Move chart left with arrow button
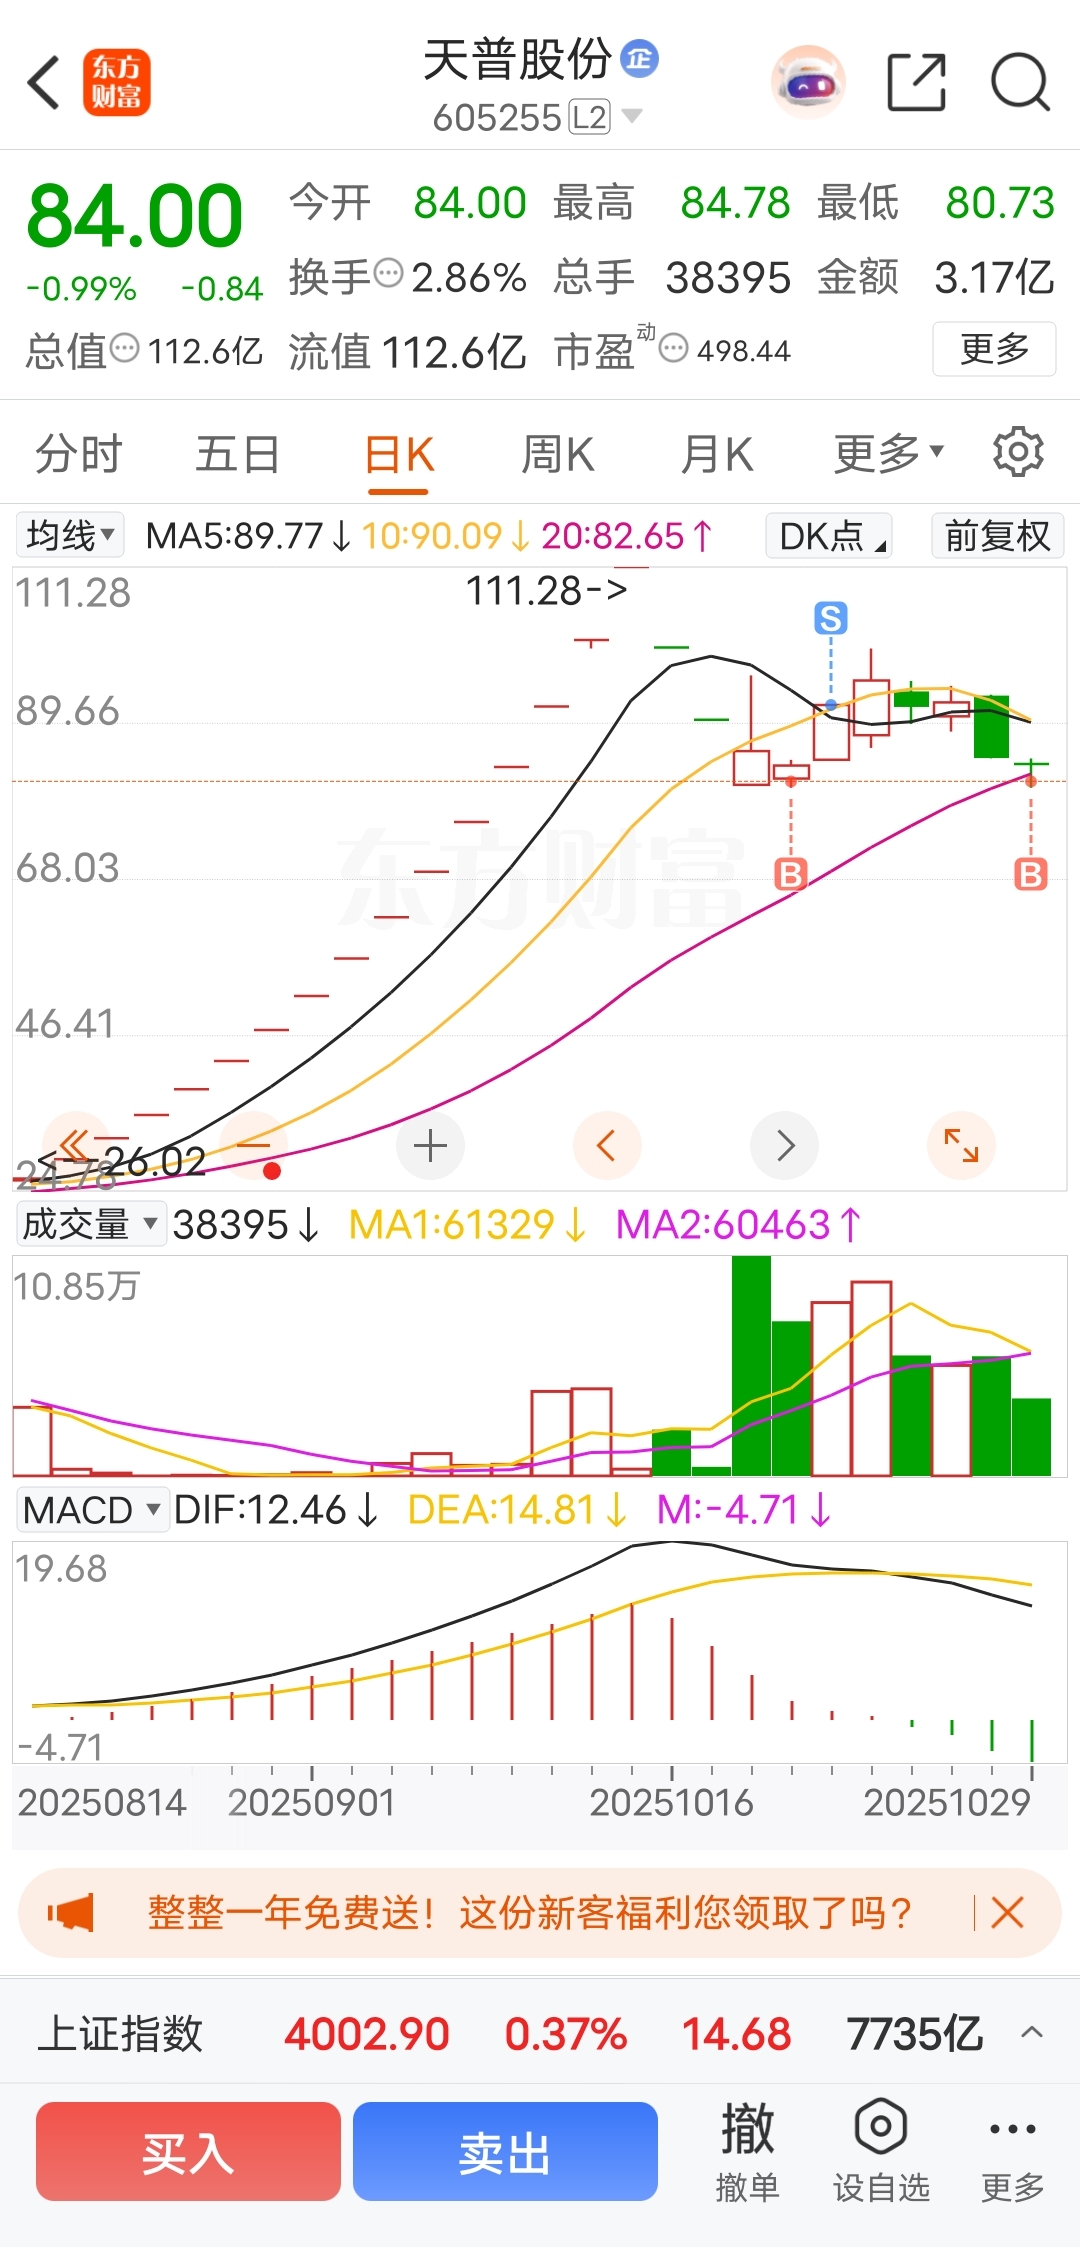The image size is (1080, 2247). pyautogui.click(x=607, y=1145)
